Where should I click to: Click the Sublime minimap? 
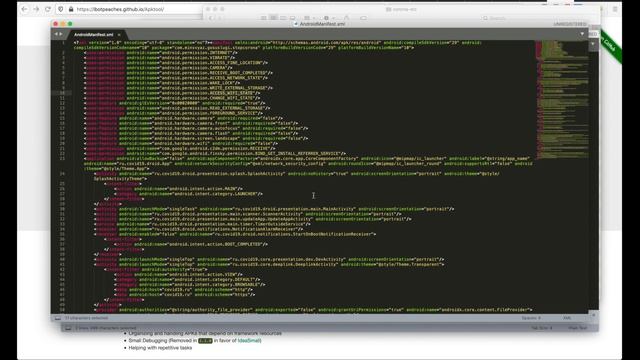(x=562, y=100)
